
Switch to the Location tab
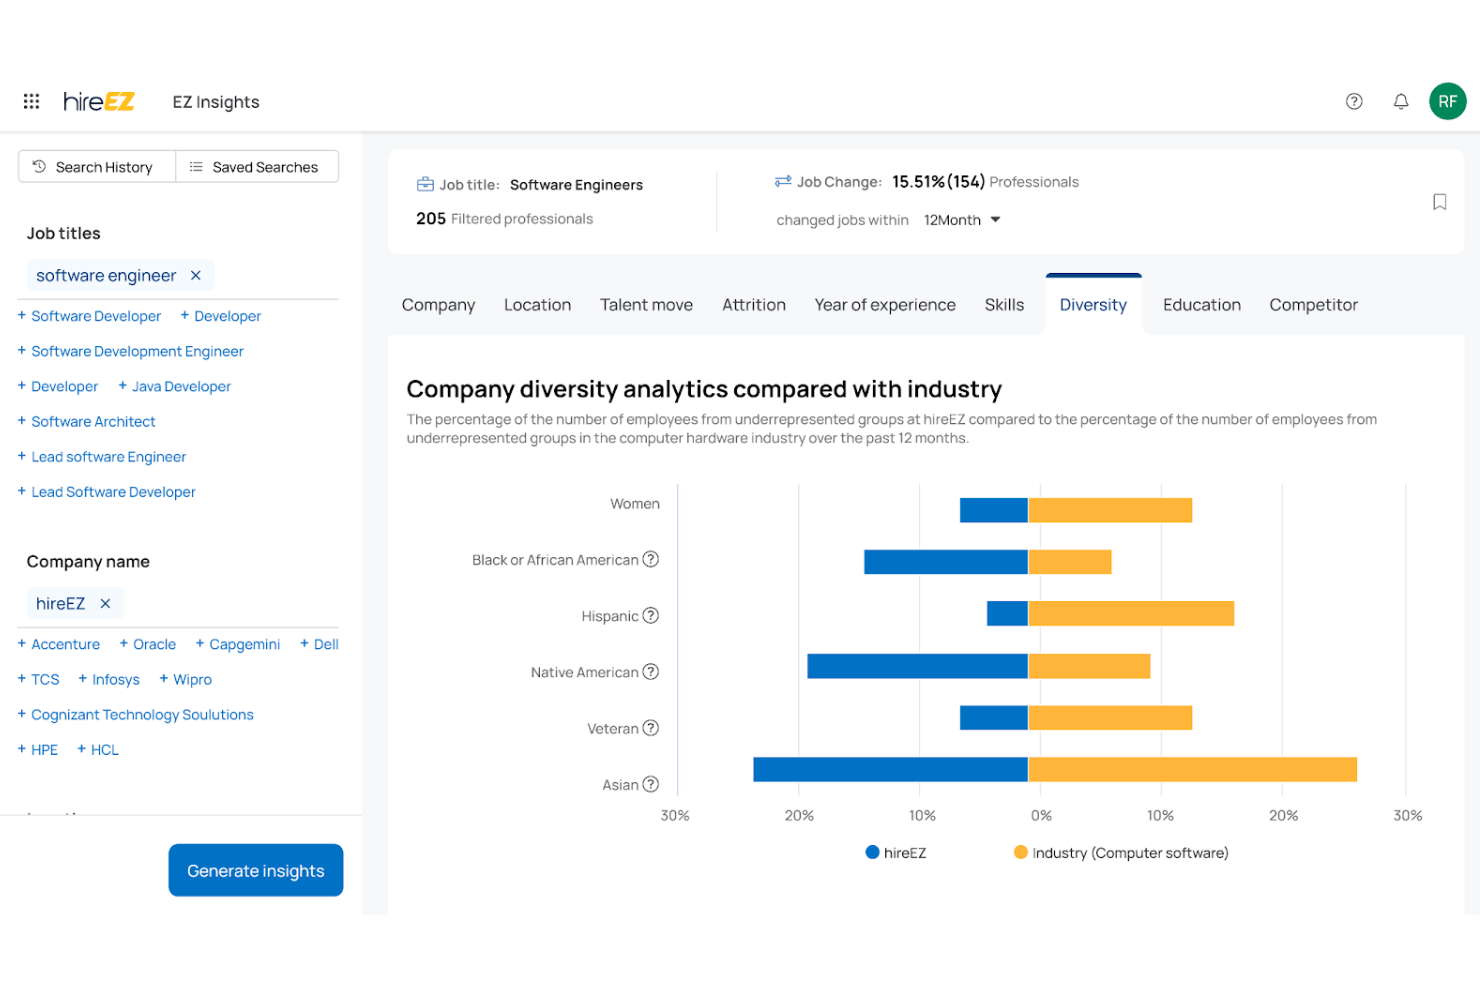(537, 305)
